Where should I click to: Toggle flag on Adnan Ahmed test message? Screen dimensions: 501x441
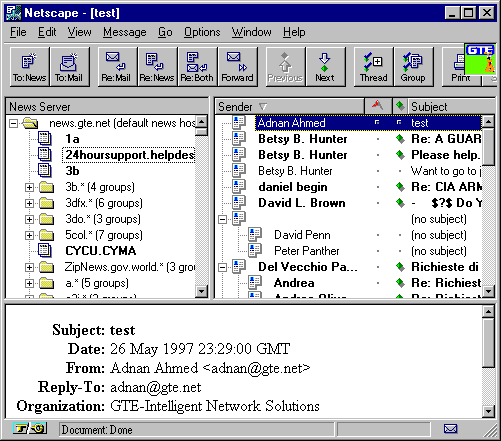377,122
